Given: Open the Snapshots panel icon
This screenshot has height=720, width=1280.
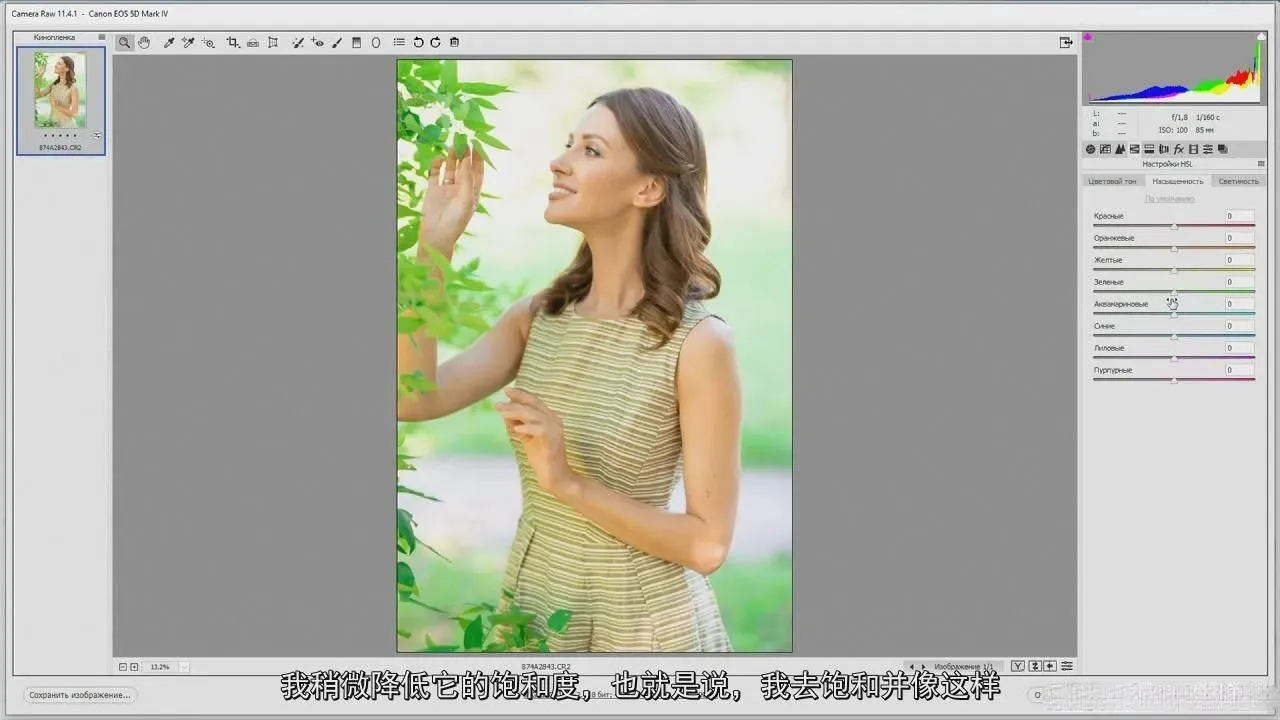Looking at the screenshot, I should 1223,149.
